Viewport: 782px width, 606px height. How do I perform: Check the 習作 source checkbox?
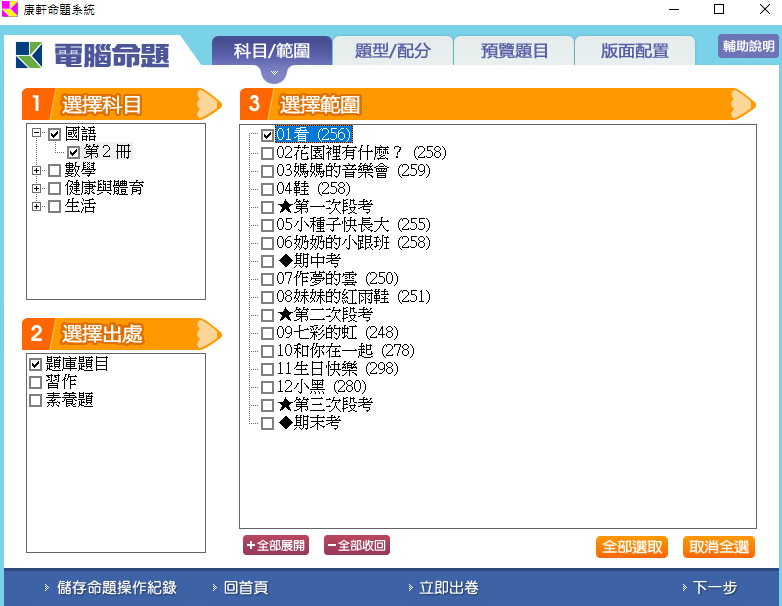[x=36, y=382]
